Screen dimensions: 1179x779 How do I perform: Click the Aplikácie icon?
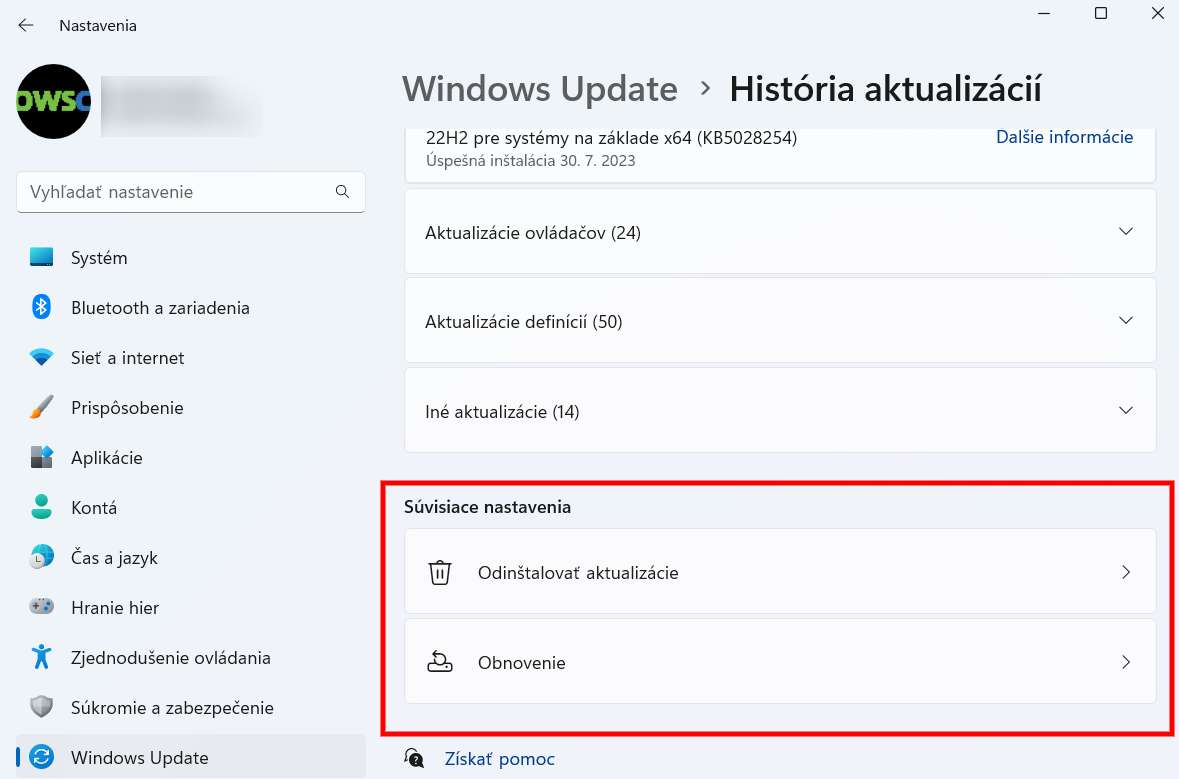pos(41,457)
